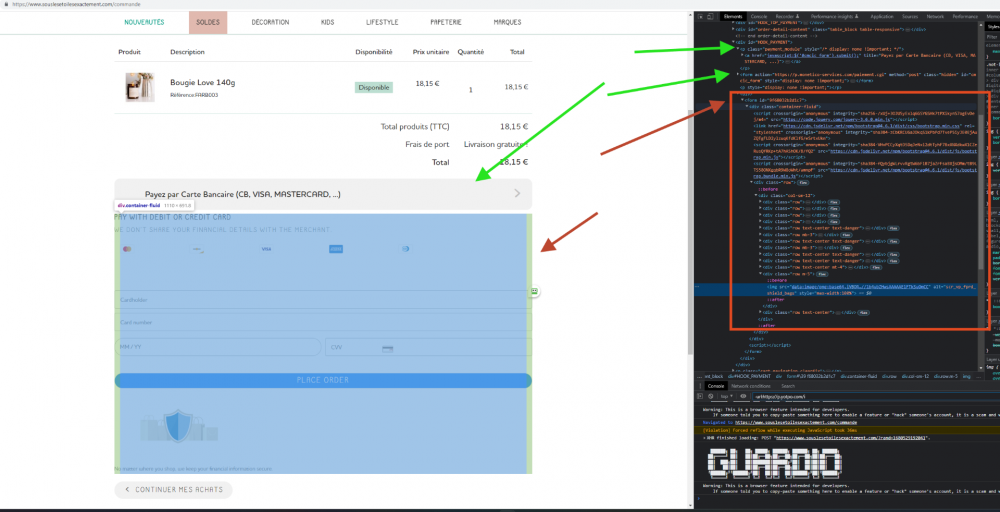Click div.col-sm-12 in the breadcrumb bar
Screen dimensions: 1000x512
(x=915, y=376)
